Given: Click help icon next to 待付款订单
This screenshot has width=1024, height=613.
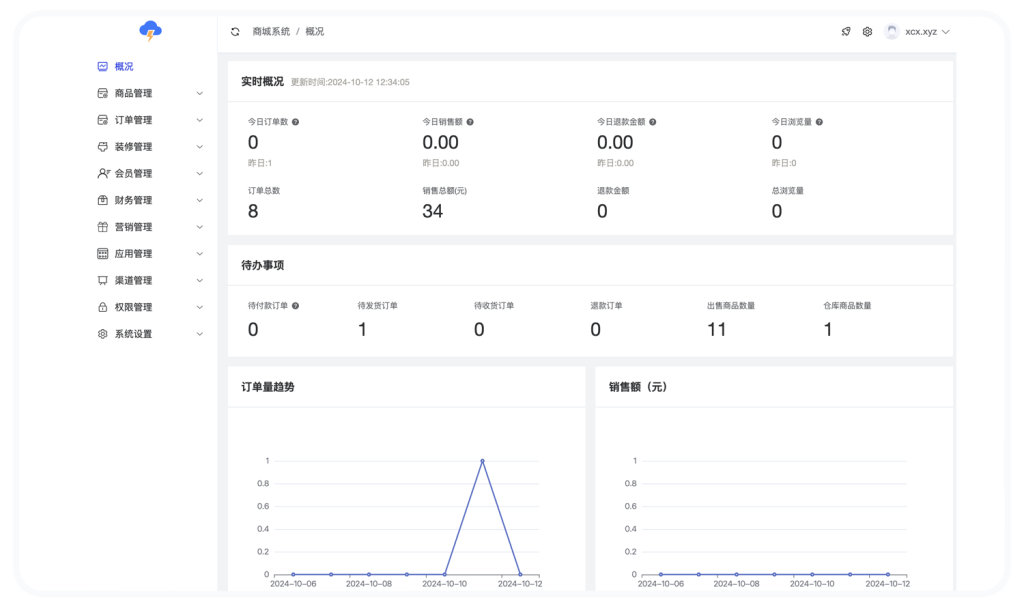Looking at the screenshot, I should point(296,306).
